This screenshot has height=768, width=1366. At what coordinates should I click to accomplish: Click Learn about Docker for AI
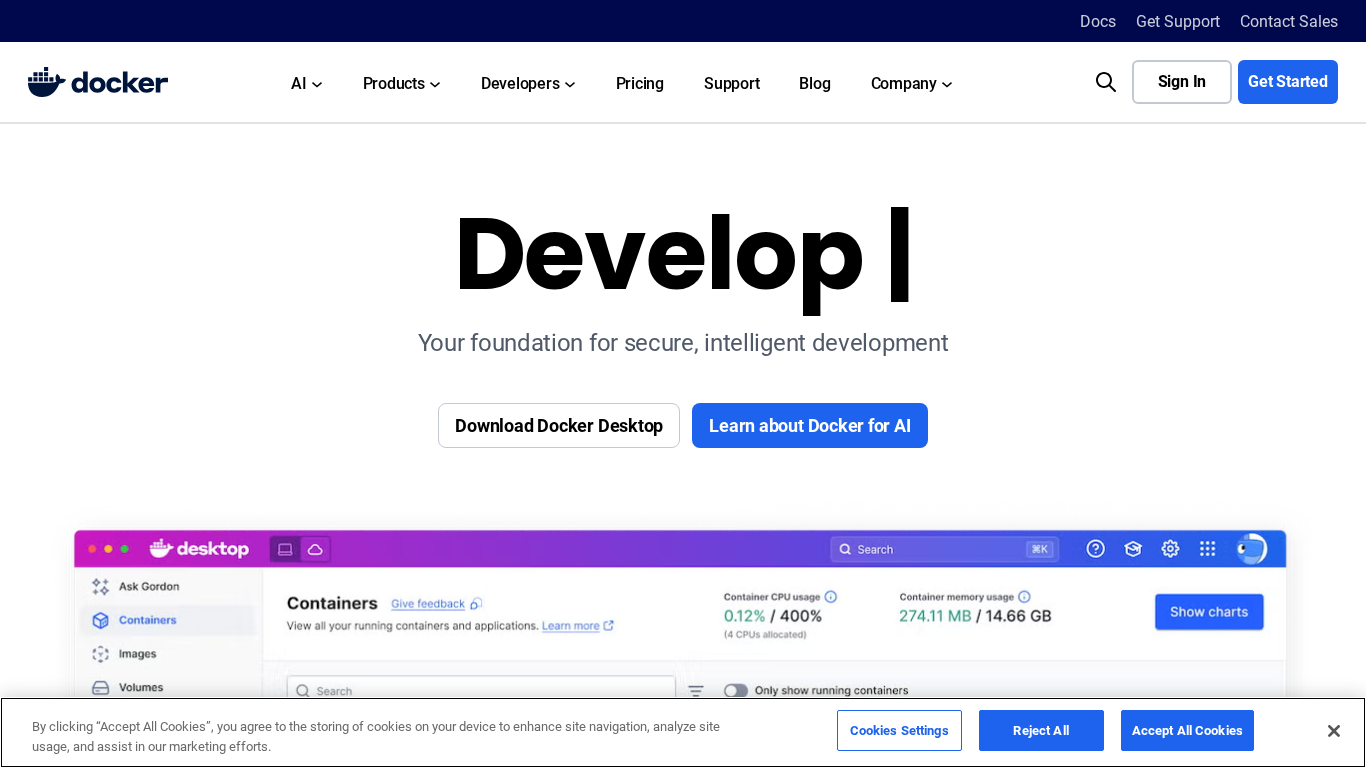[810, 426]
